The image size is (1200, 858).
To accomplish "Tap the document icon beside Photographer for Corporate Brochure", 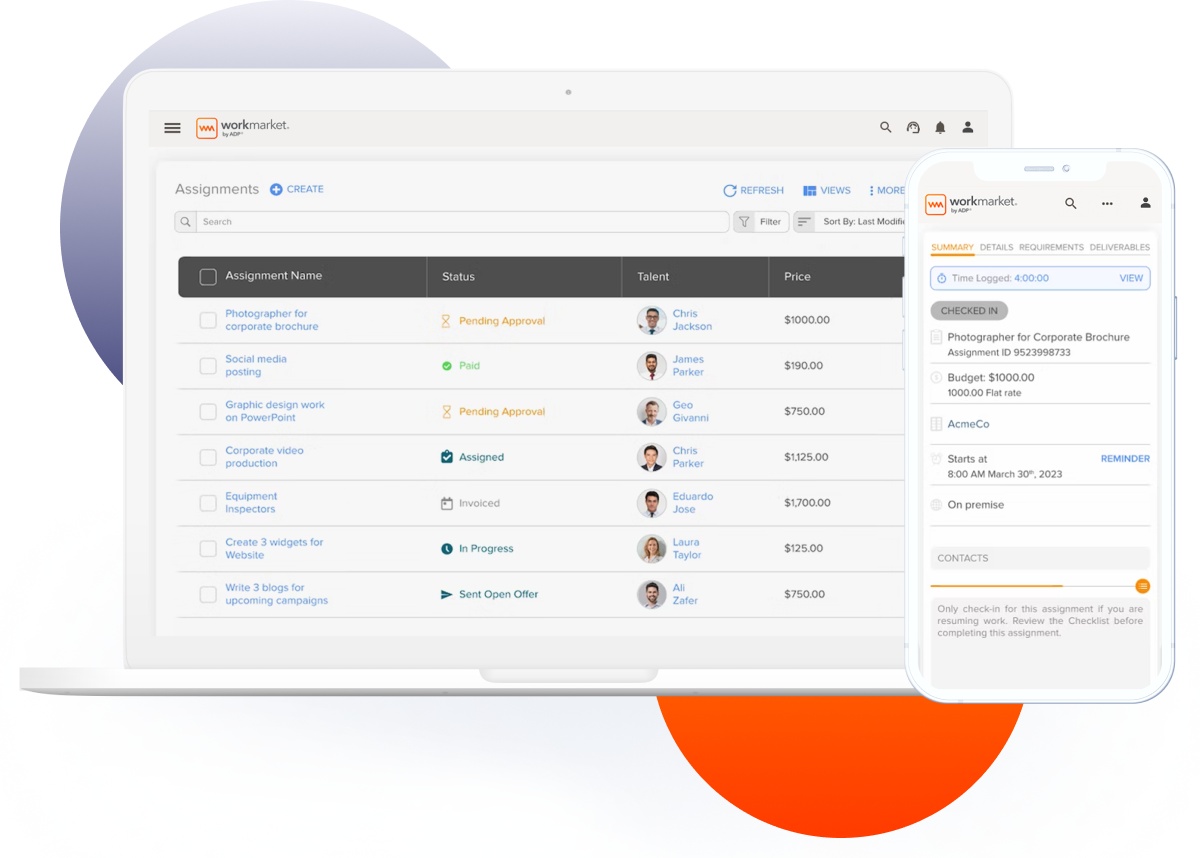I will click(936, 337).
